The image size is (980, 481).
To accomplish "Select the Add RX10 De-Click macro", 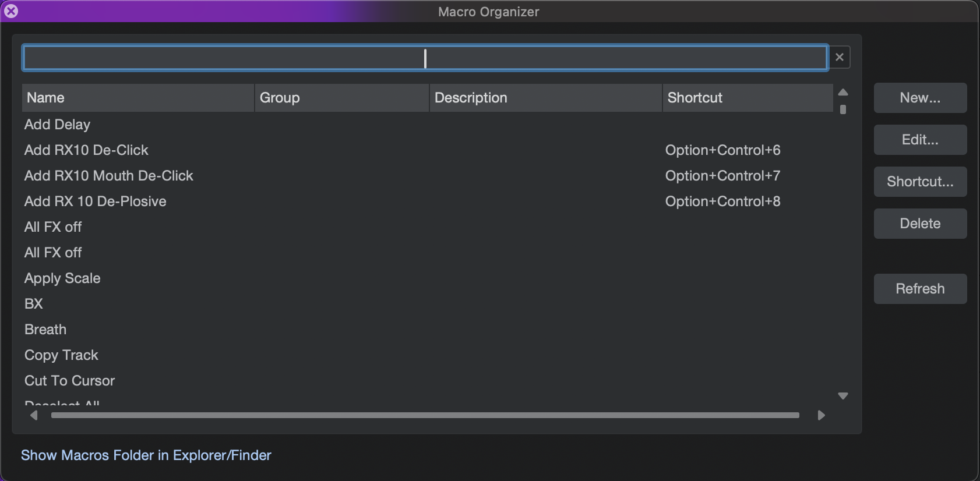I will pyautogui.click(x=428, y=150).
